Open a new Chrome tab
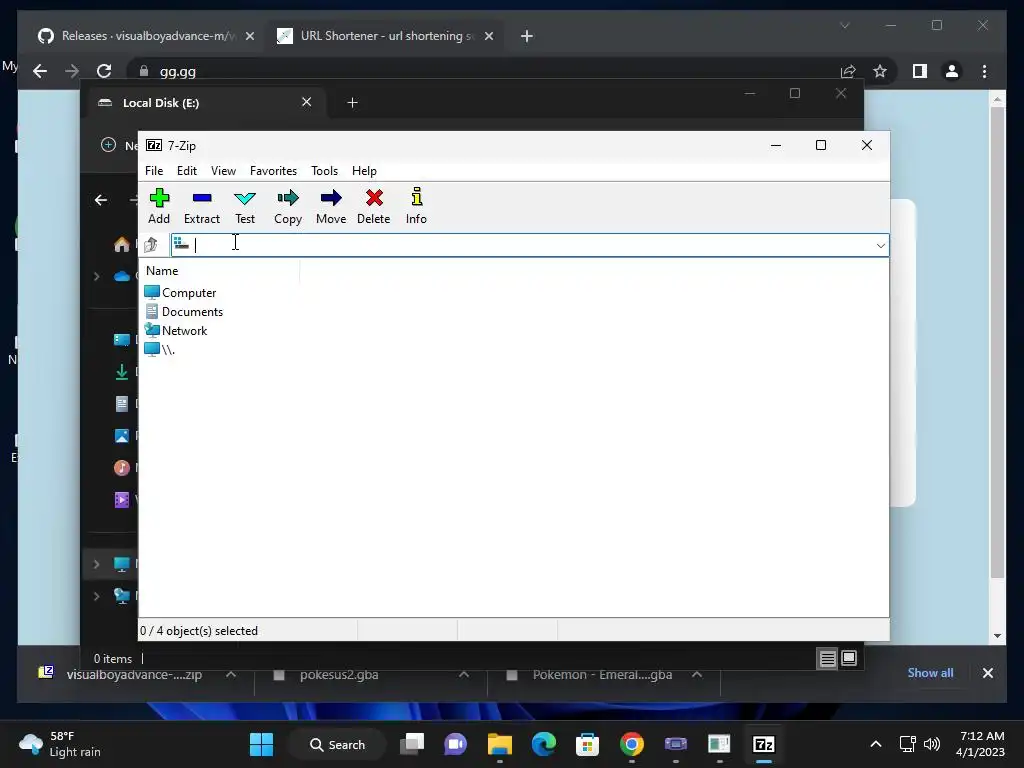1024x768 pixels. [527, 36]
